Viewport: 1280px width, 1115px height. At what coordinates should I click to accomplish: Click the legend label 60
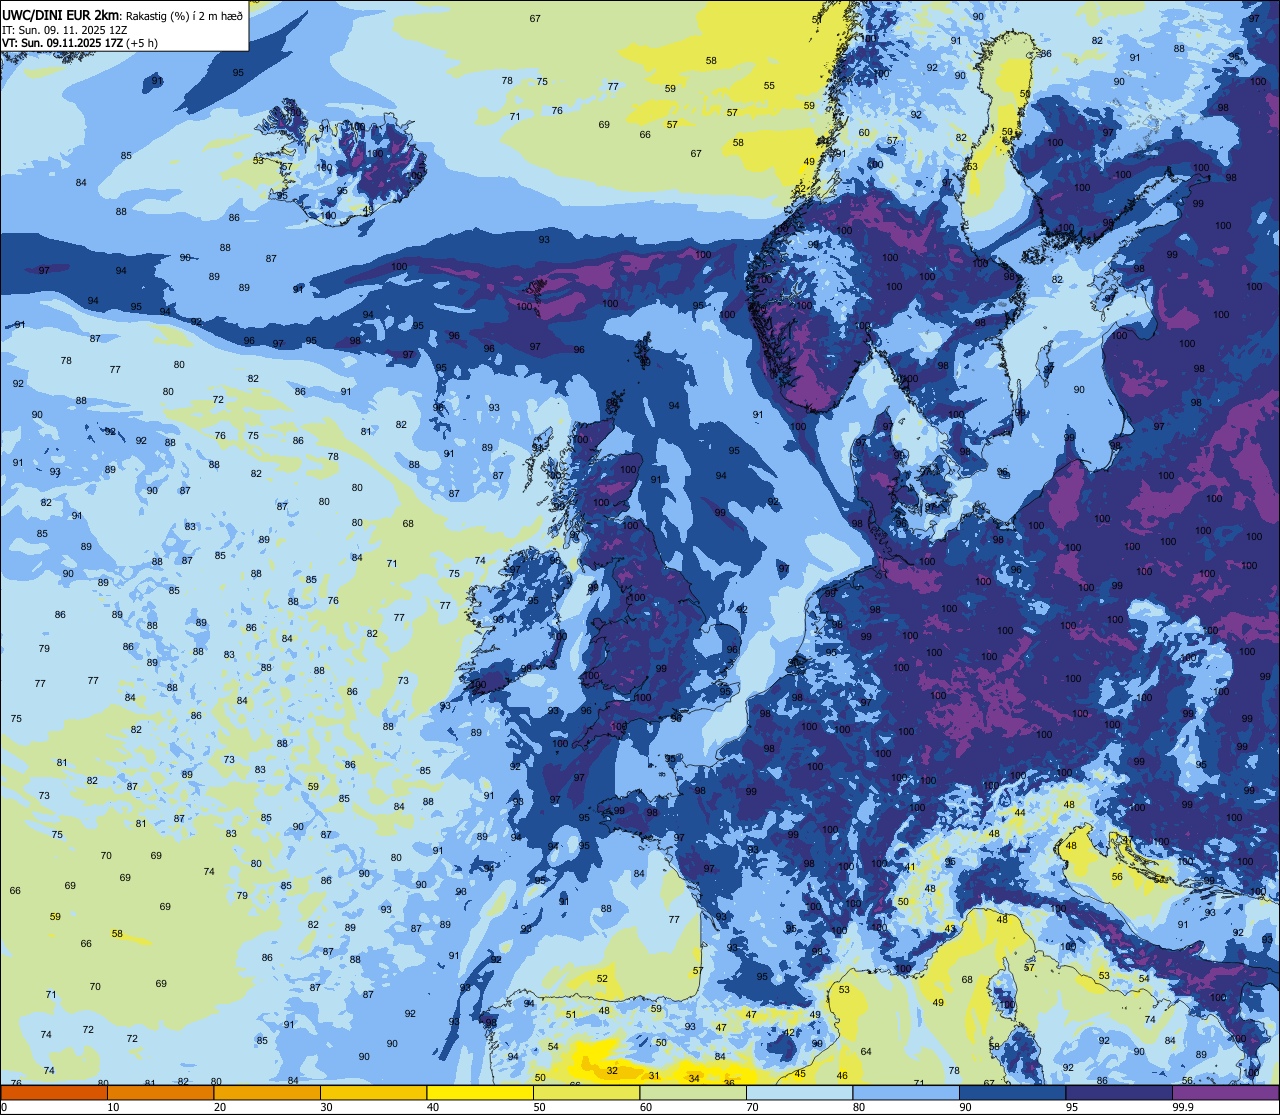[x=646, y=1107]
